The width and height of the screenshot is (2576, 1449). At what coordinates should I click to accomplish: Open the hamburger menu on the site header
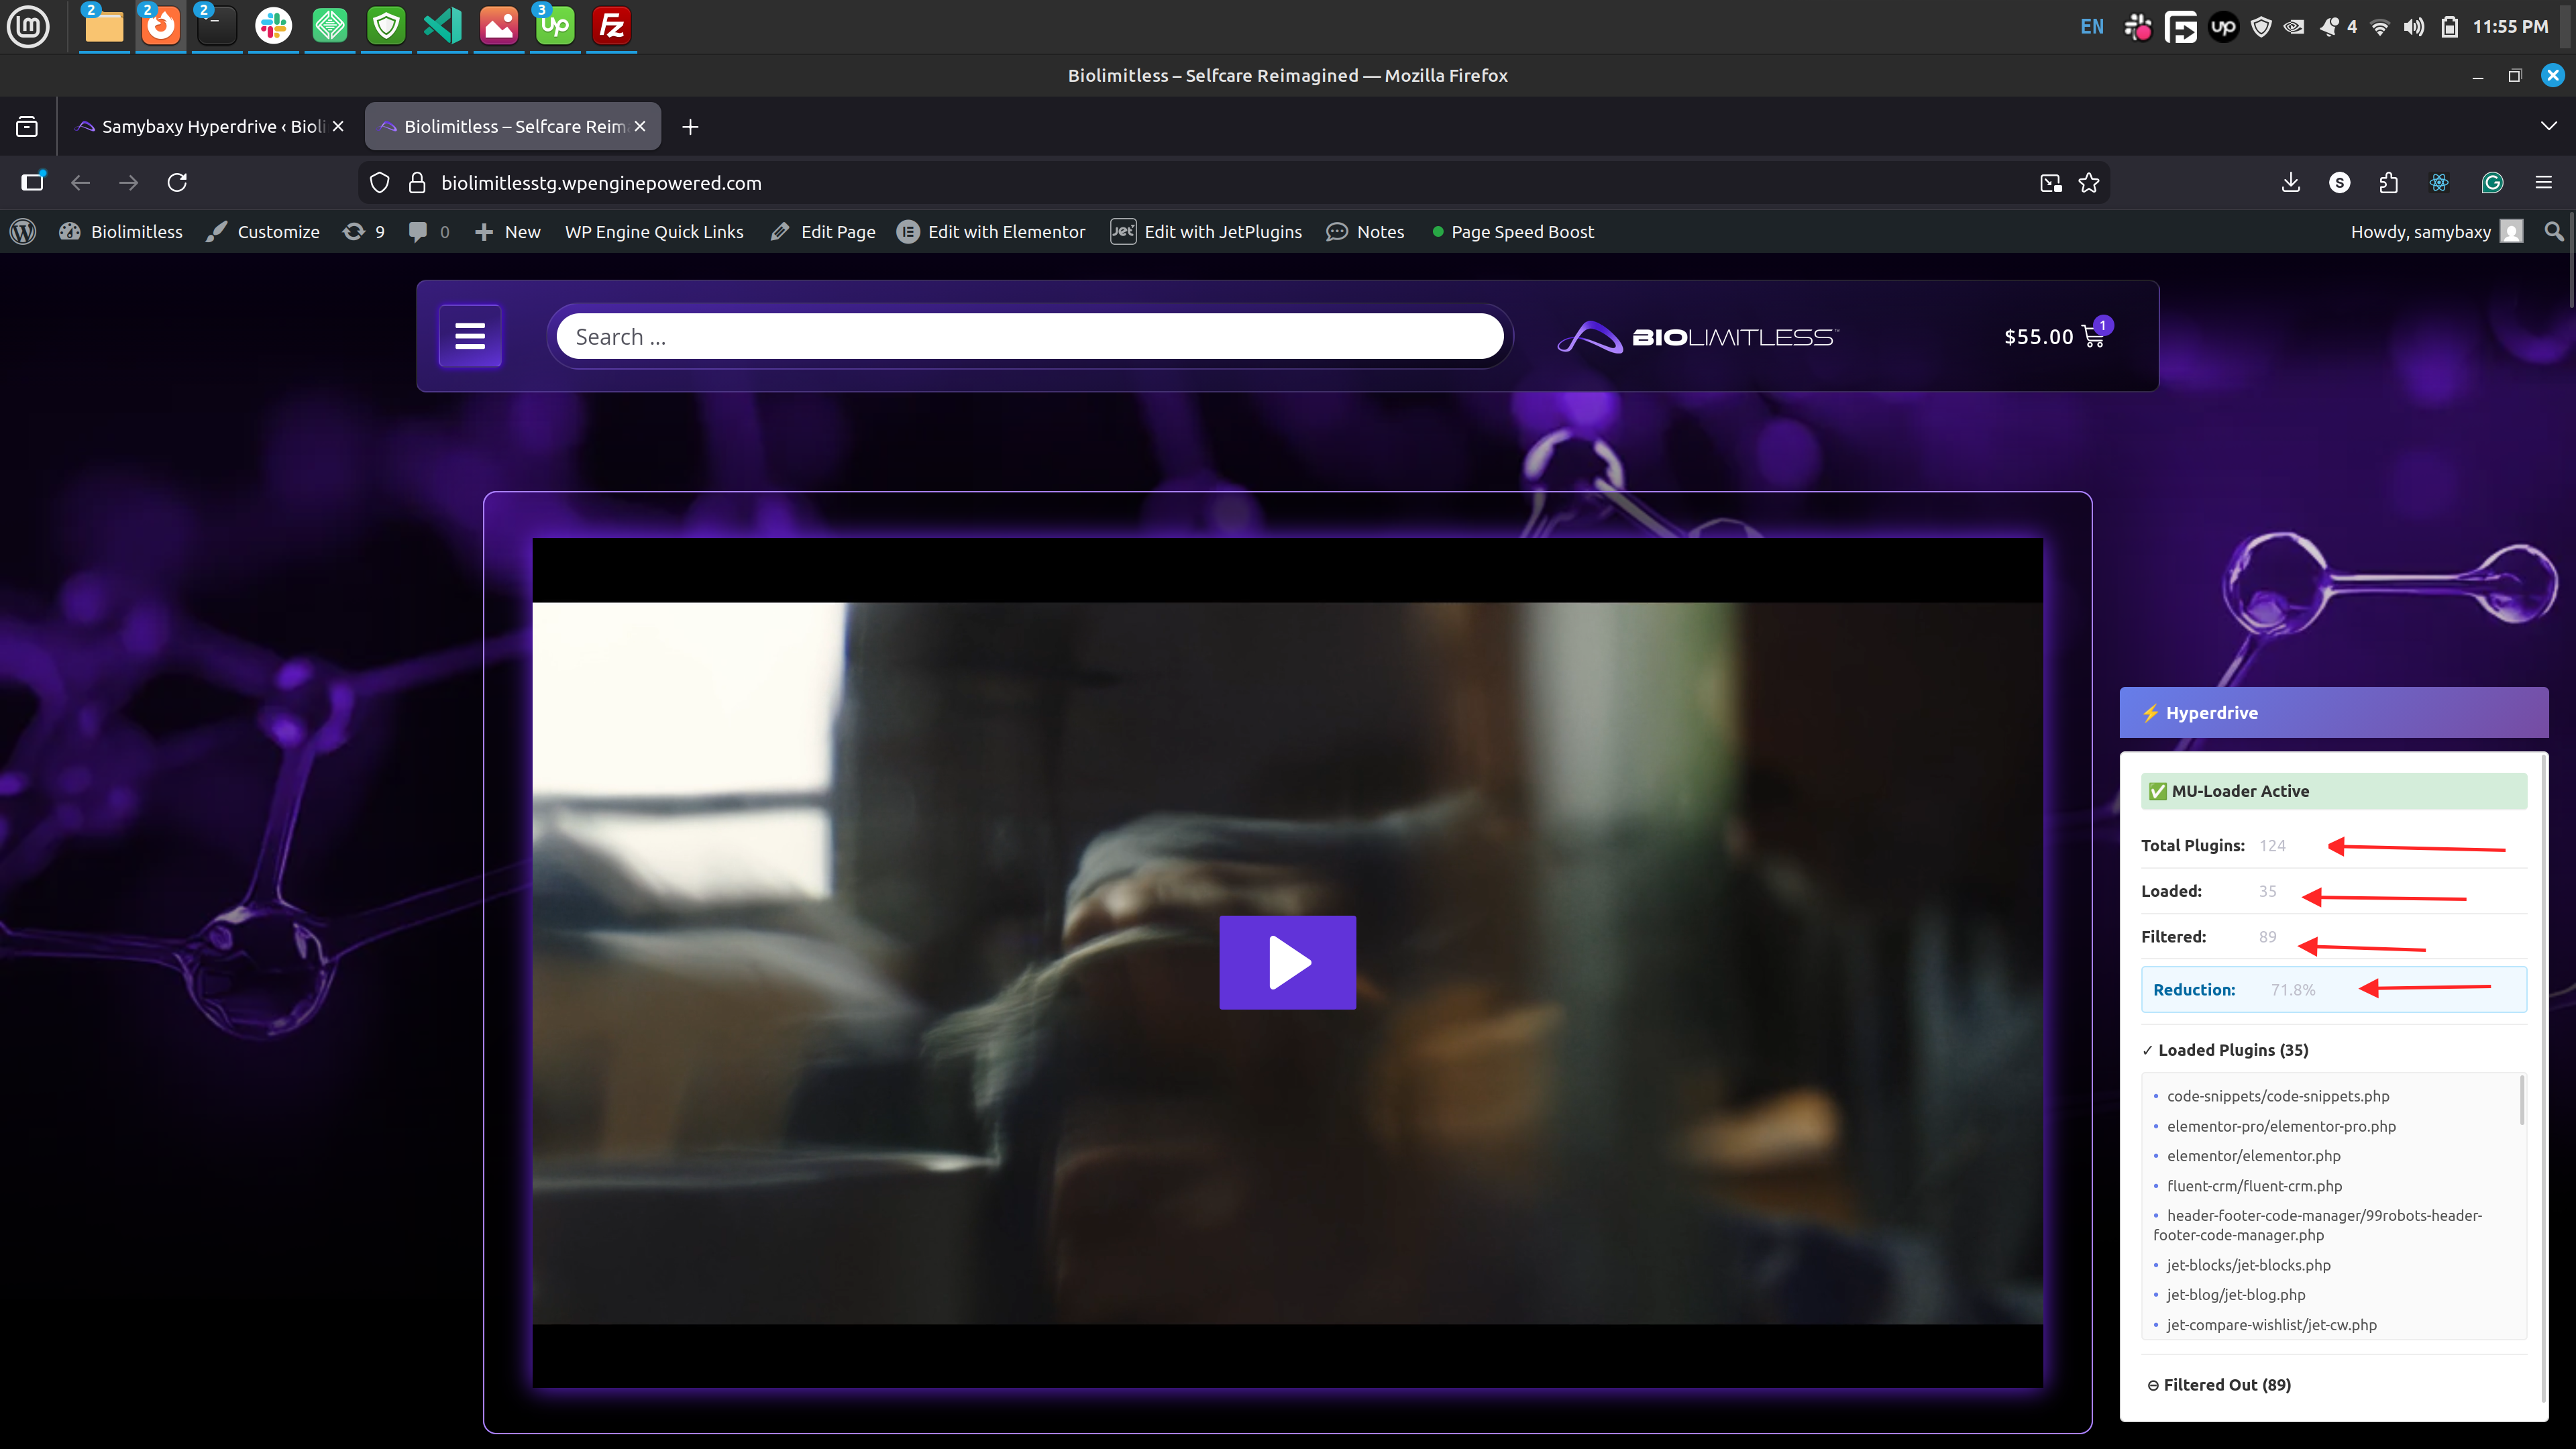pyautogui.click(x=470, y=336)
